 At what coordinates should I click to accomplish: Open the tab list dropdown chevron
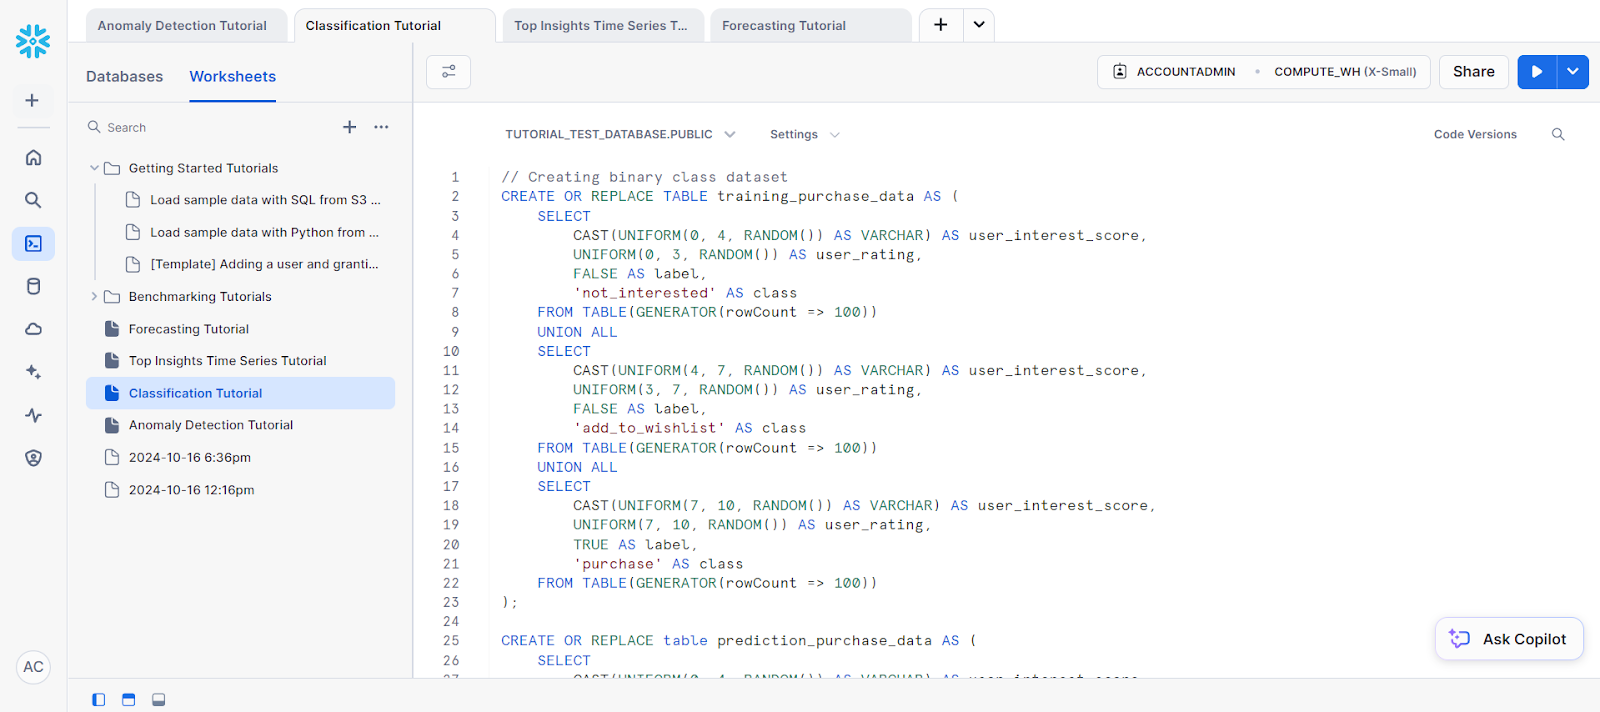(979, 25)
